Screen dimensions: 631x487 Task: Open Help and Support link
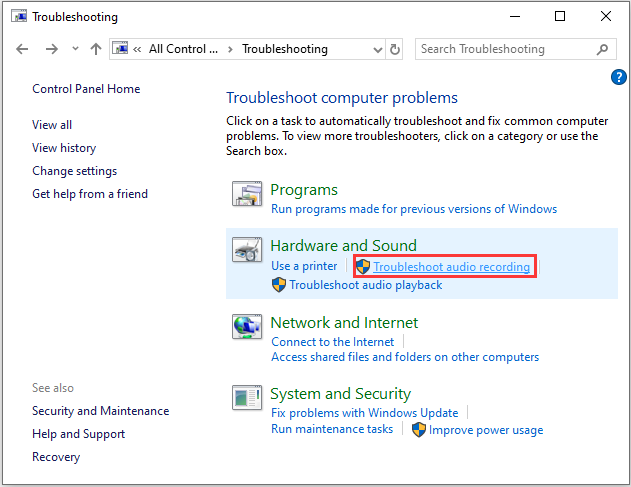(78, 434)
